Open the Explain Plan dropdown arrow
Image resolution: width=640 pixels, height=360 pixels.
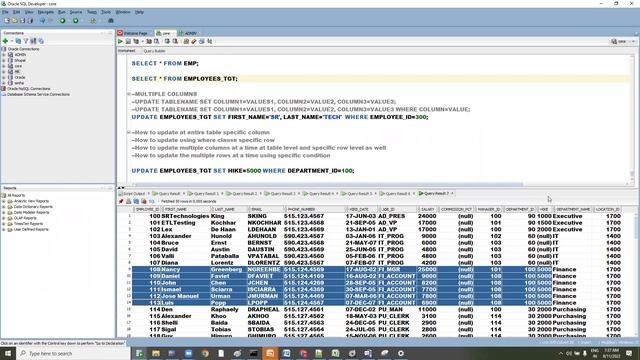point(142,41)
